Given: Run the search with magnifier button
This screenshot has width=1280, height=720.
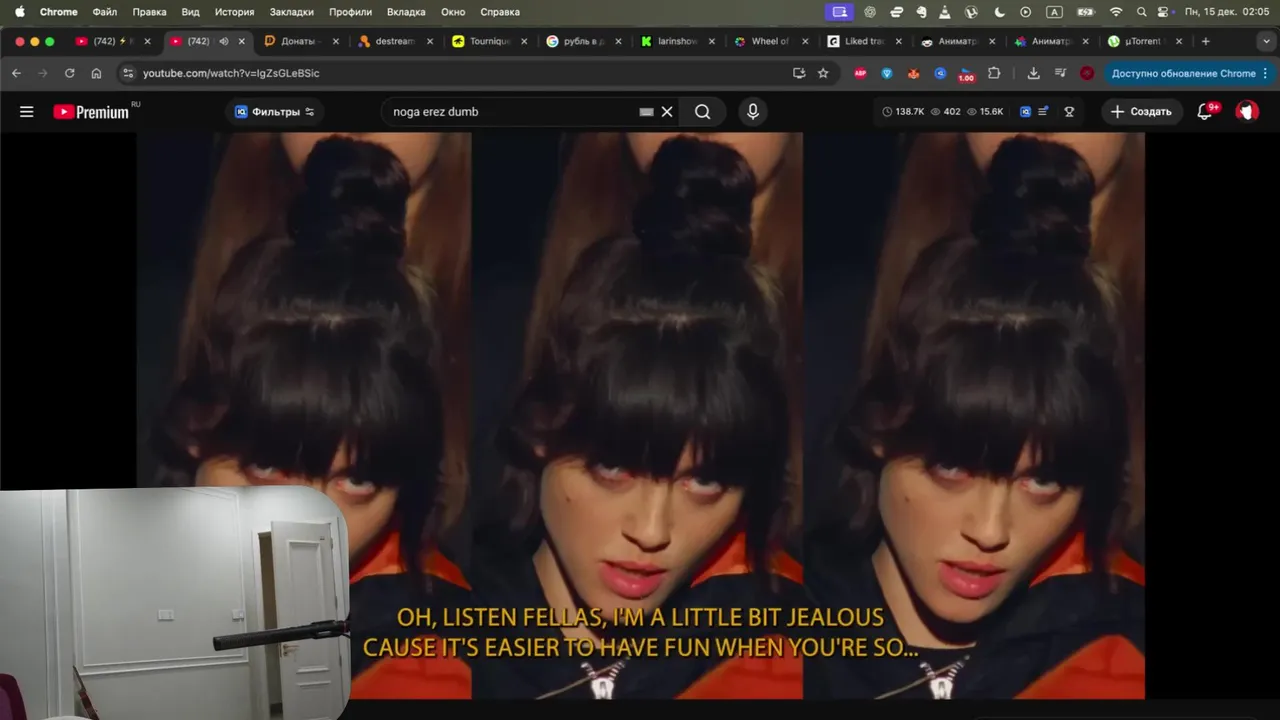Looking at the screenshot, I should tap(703, 112).
